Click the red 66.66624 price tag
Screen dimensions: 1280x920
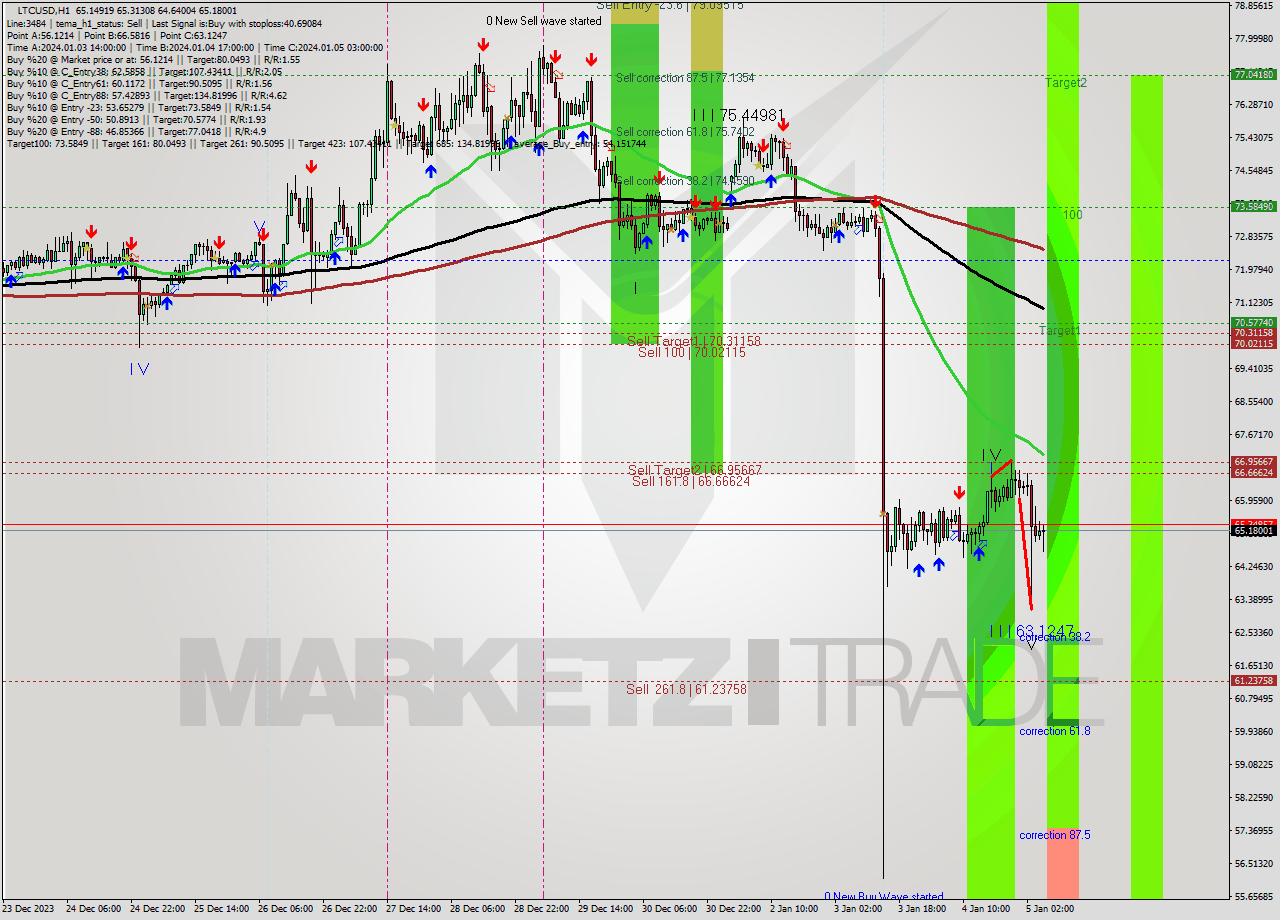point(1254,472)
